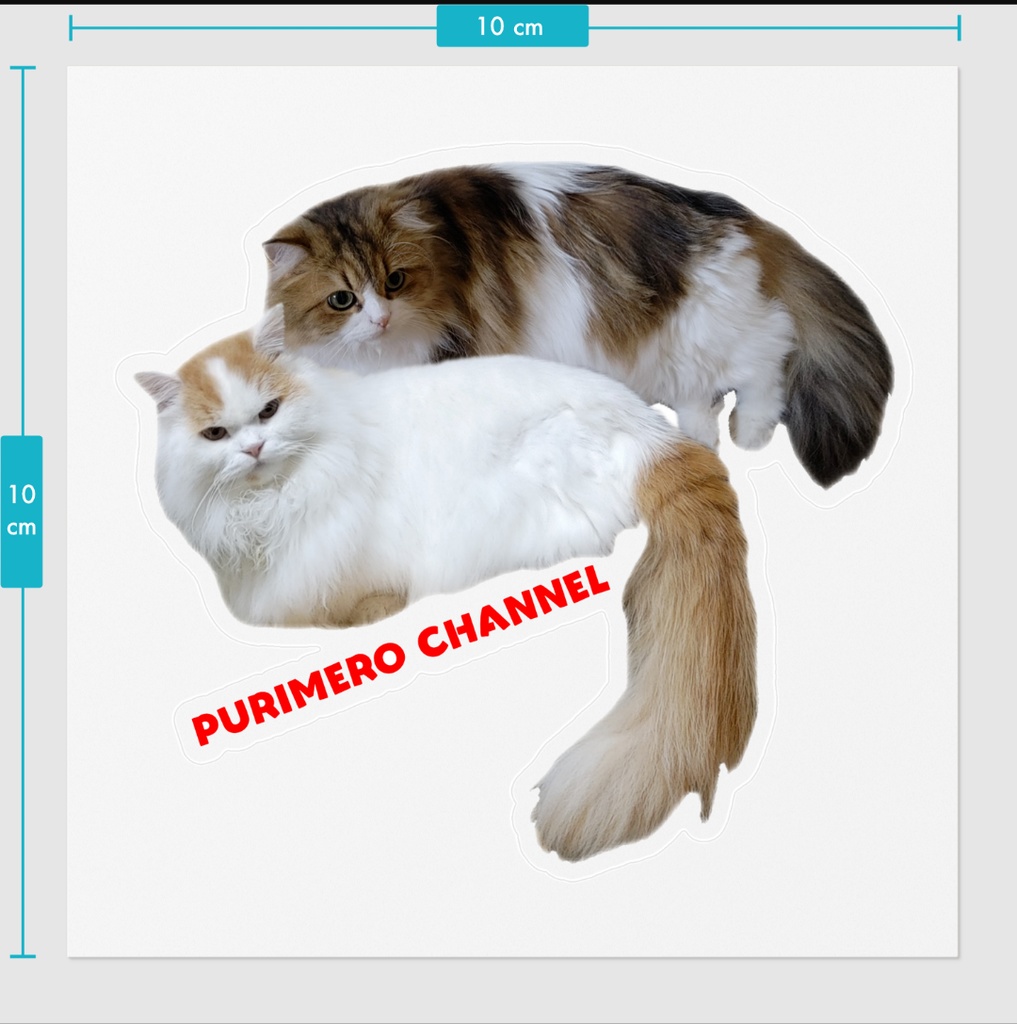Click the left 10 cm height label
Viewport: 1017px width, 1024px height.
coord(22,511)
